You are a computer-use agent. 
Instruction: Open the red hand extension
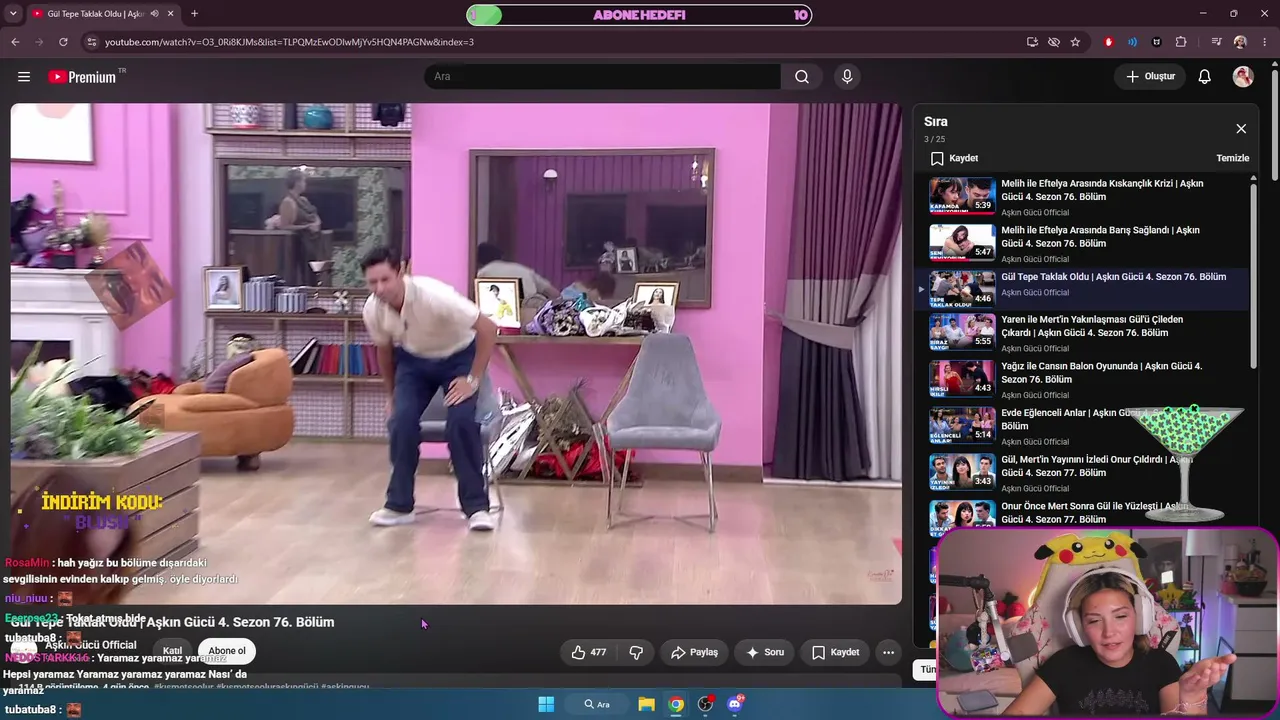[1109, 42]
